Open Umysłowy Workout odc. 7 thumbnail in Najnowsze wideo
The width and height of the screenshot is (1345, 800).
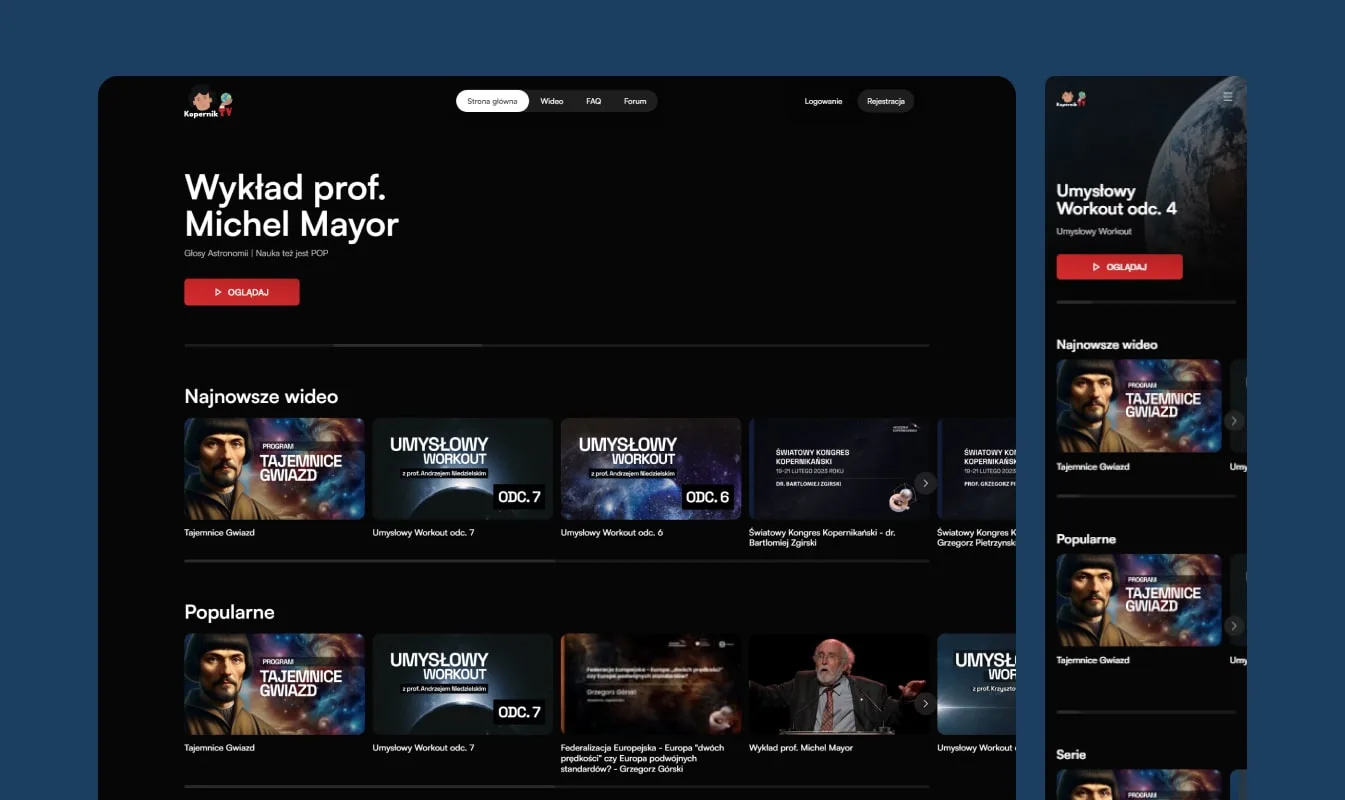462,469
